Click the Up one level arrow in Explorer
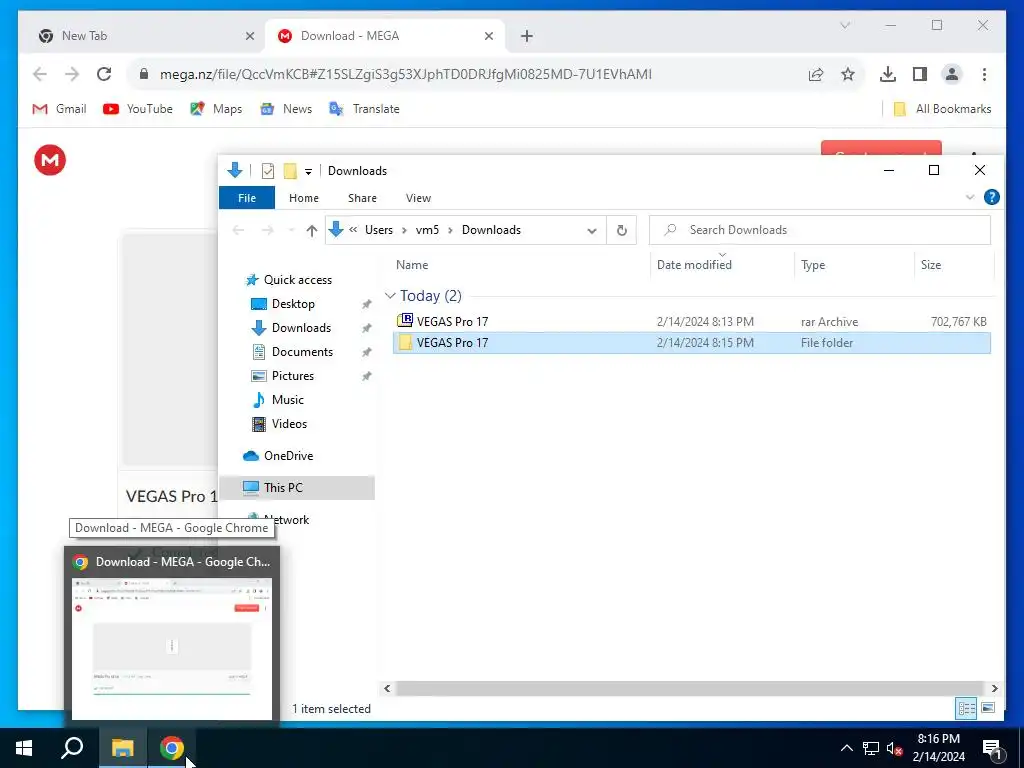The width and height of the screenshot is (1024, 768). point(312,231)
